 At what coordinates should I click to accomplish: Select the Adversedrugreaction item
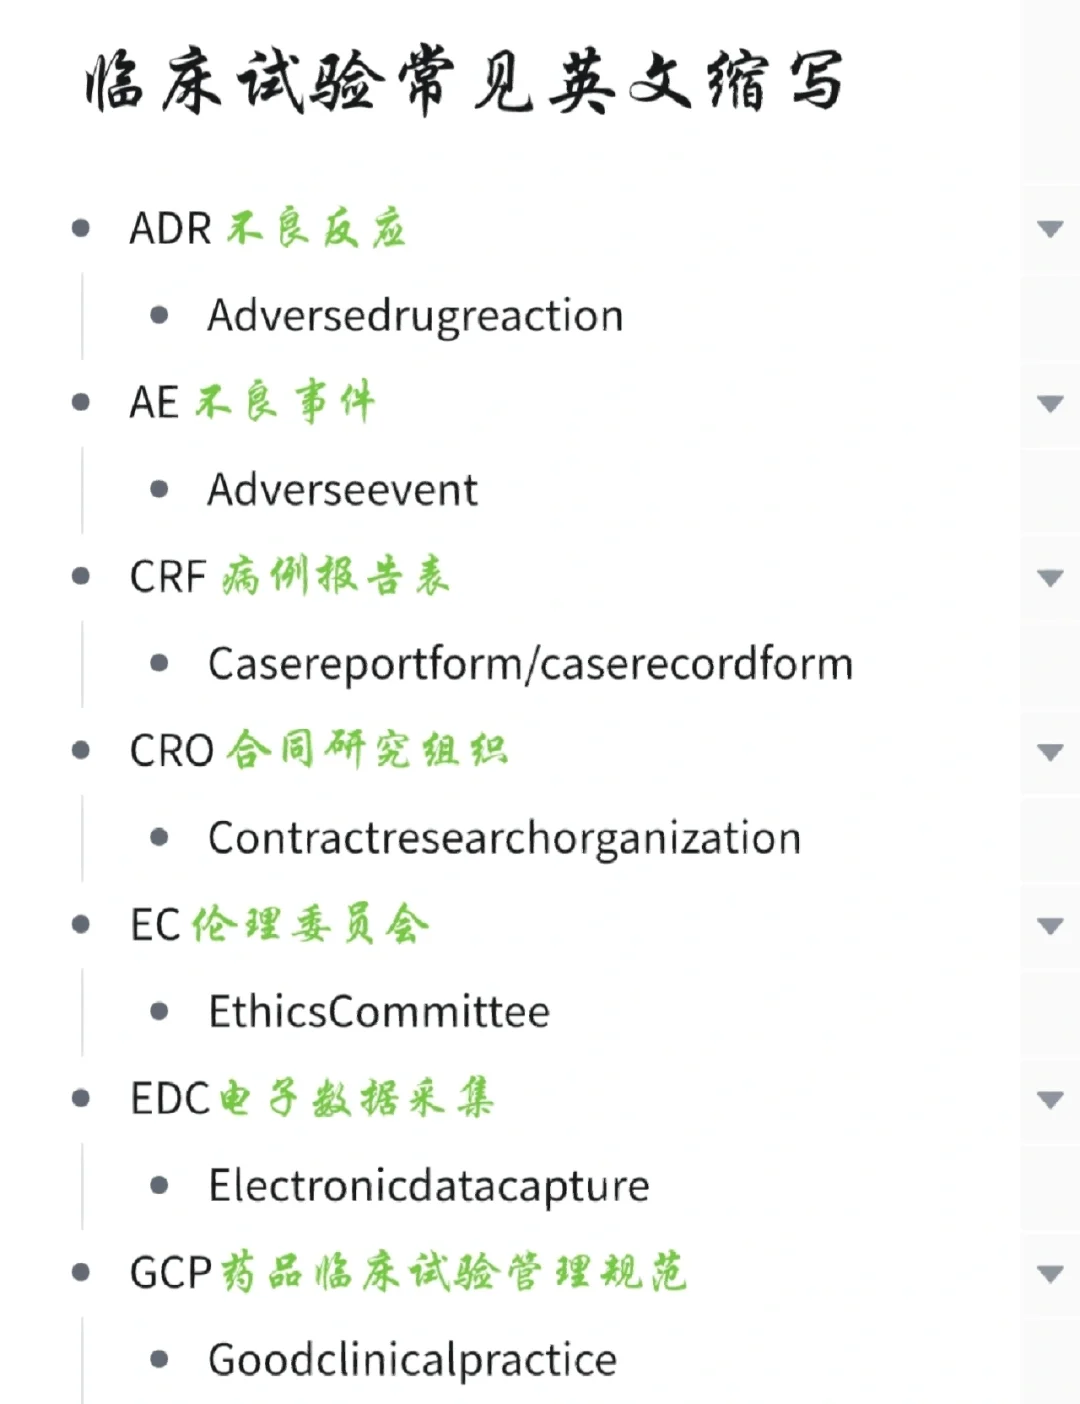[415, 316]
